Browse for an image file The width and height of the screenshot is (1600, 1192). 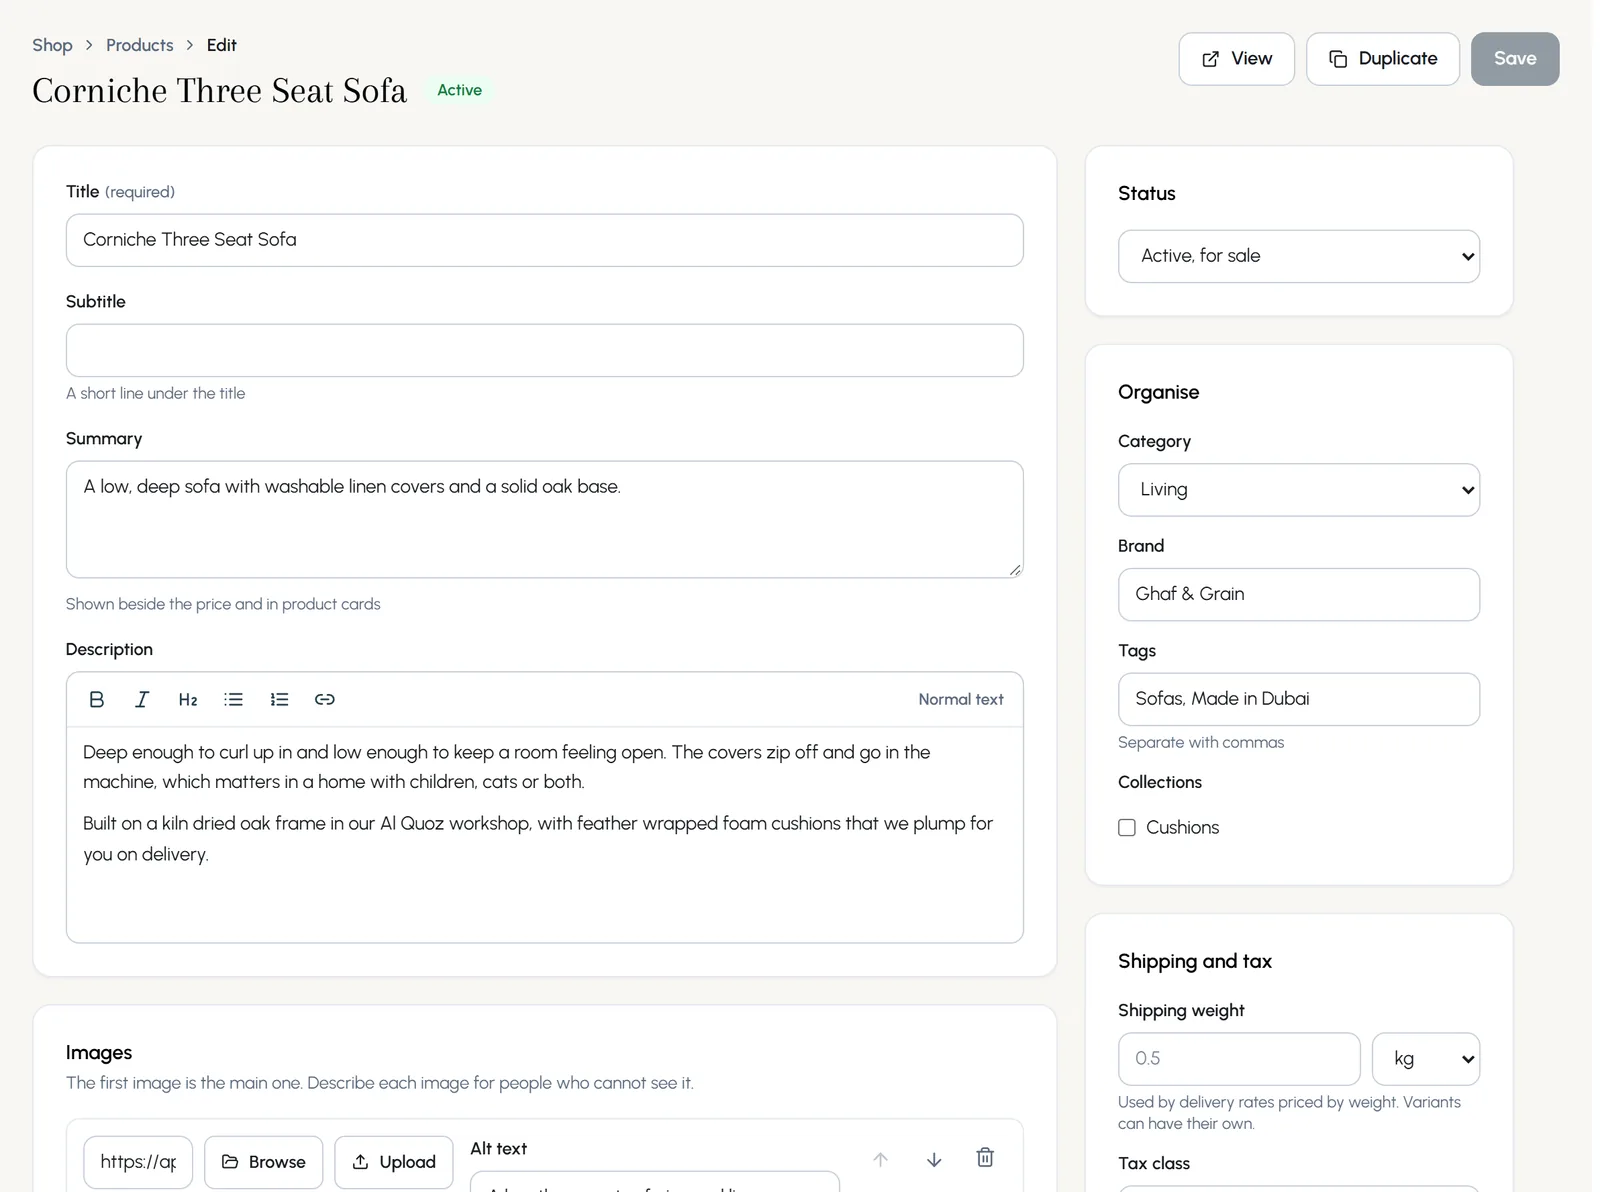(264, 1162)
